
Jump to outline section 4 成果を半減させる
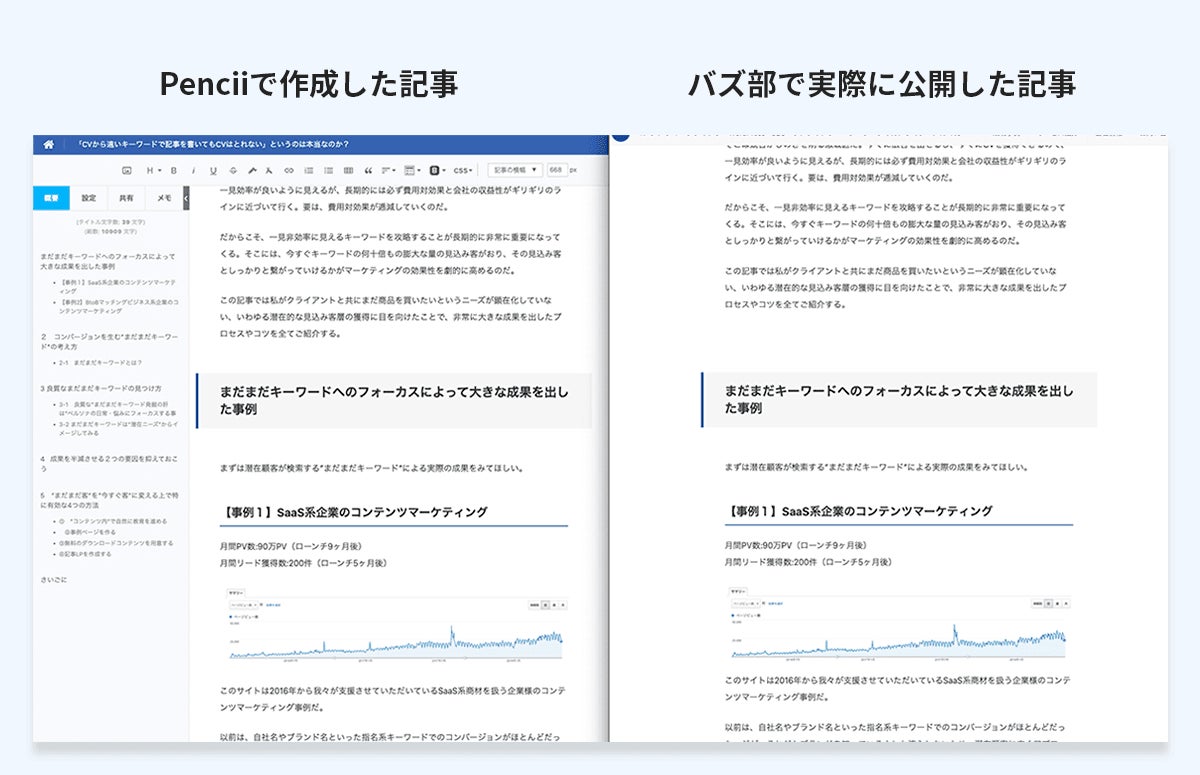pyautogui.click(x=109, y=463)
